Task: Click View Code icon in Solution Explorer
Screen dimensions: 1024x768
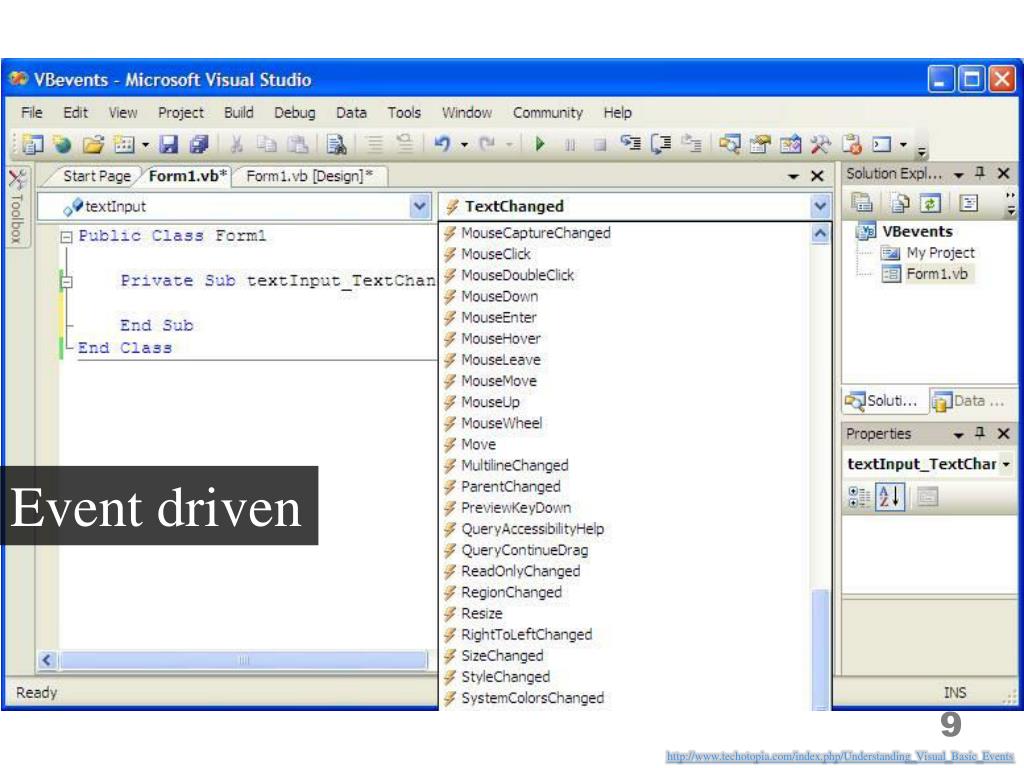Action: pos(968,204)
